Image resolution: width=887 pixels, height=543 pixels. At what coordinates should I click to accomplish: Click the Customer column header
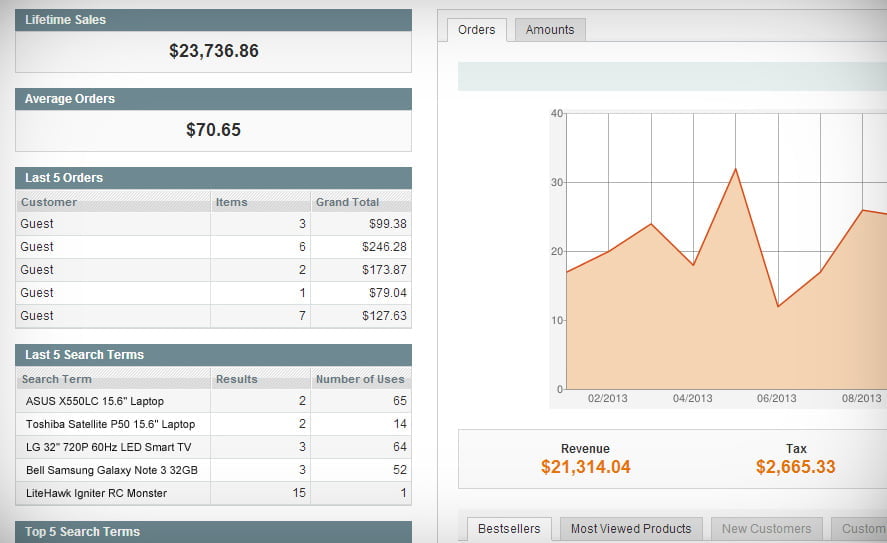coord(49,202)
